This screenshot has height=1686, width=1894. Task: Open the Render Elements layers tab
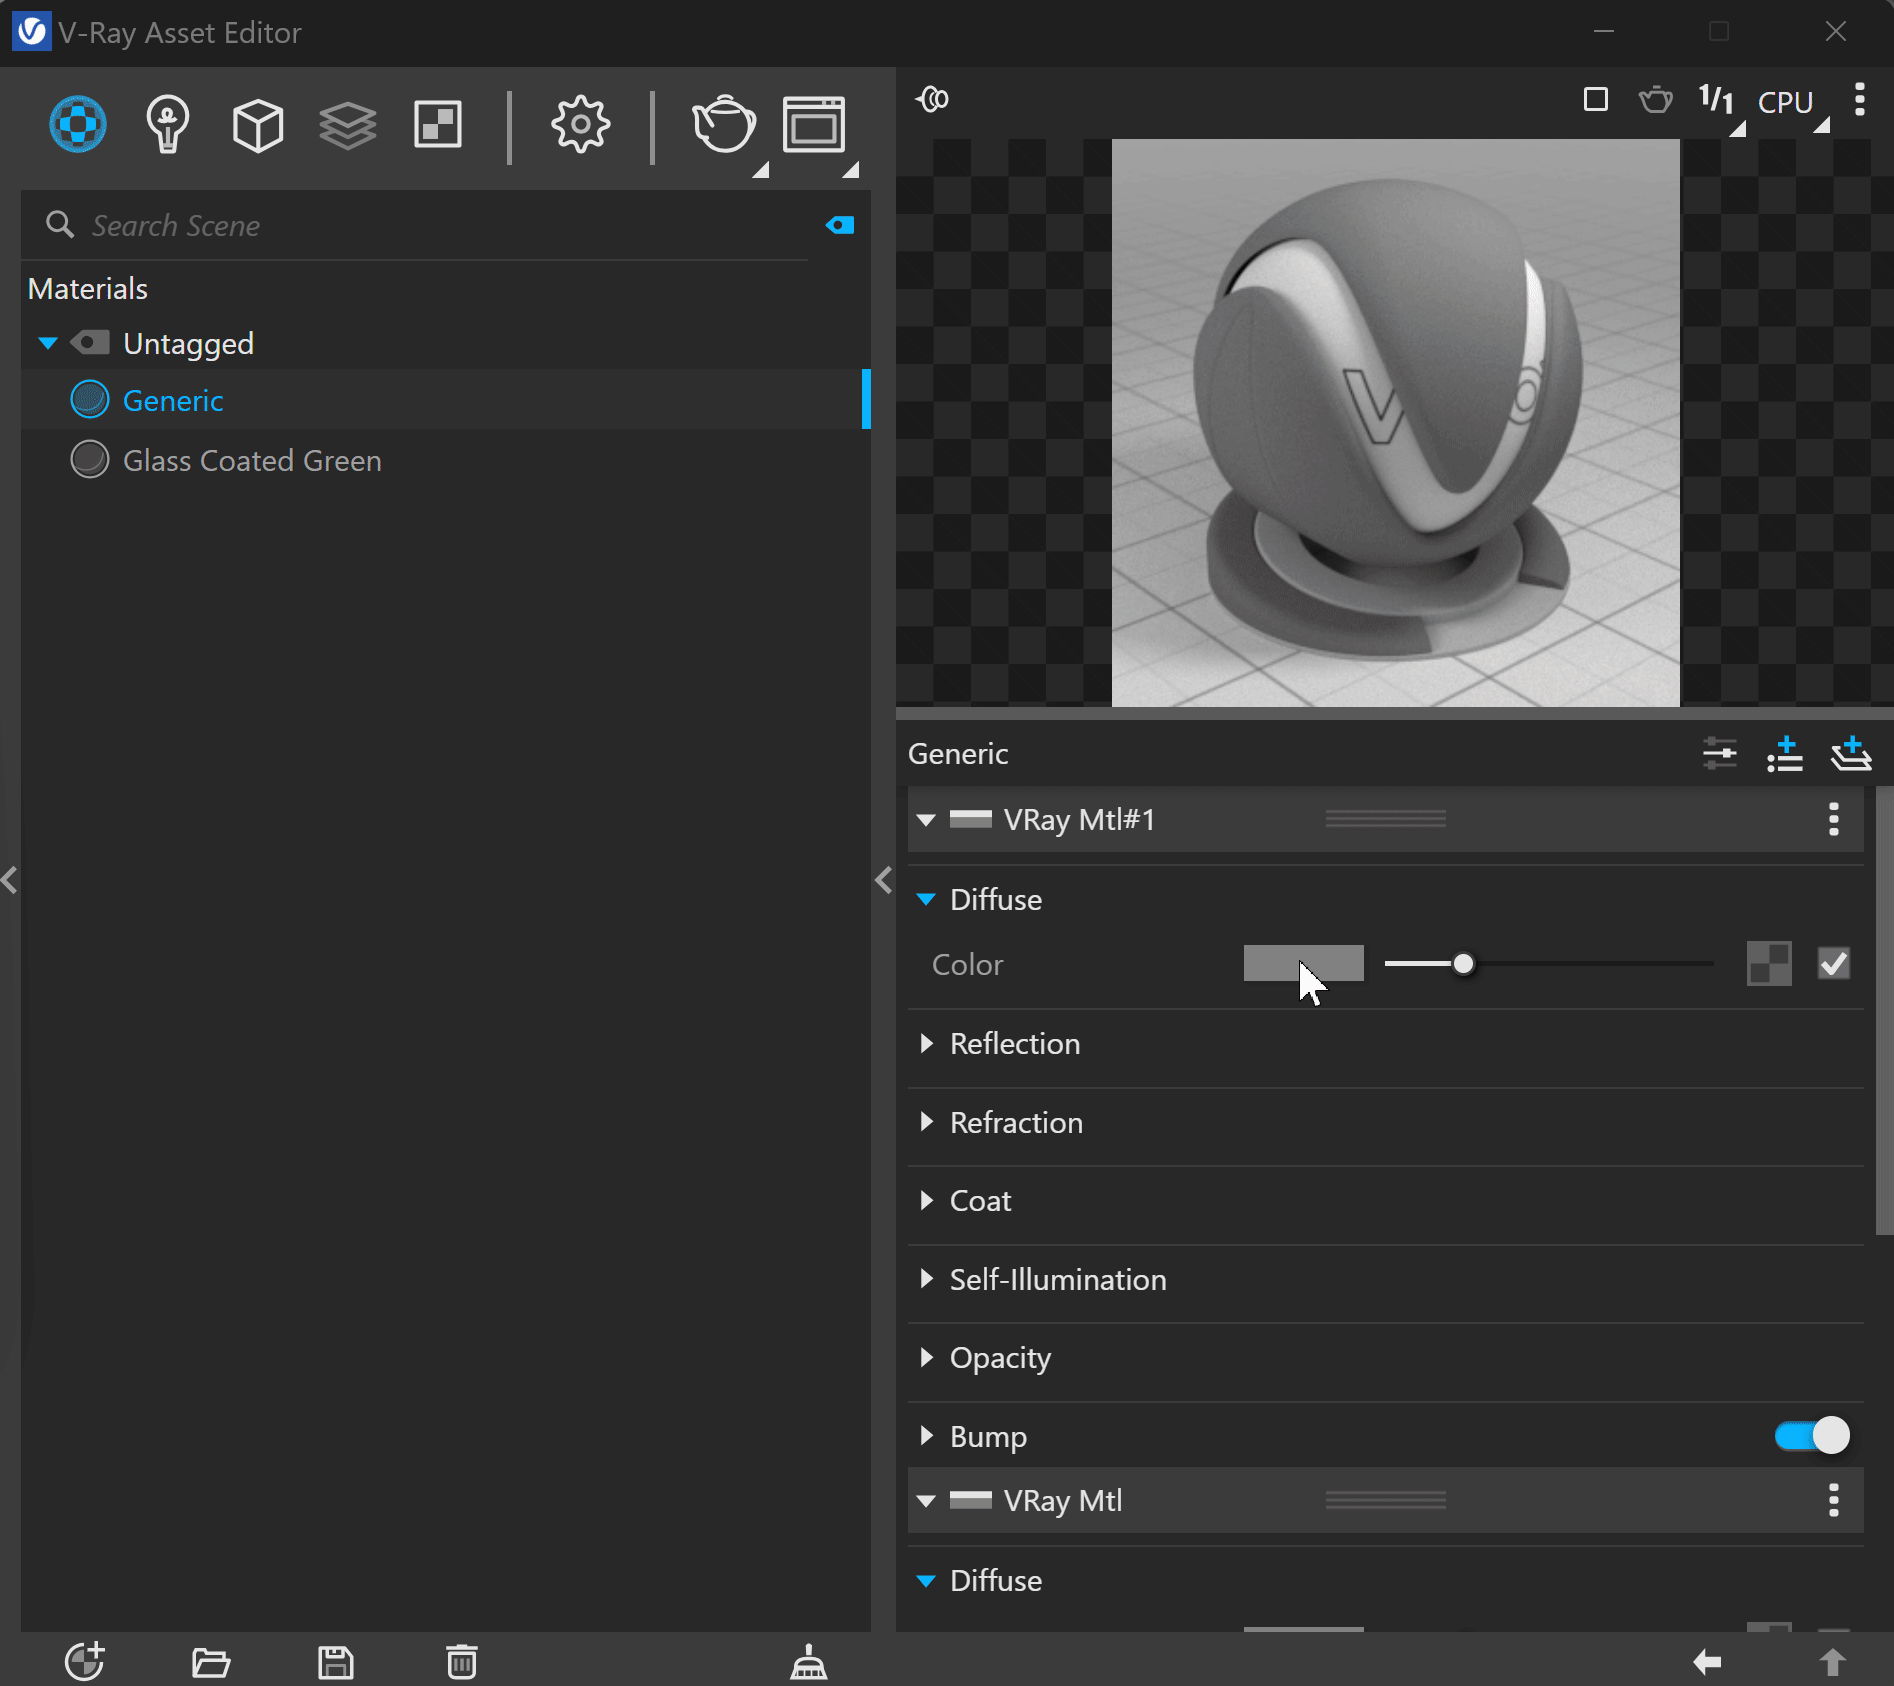tap(348, 126)
